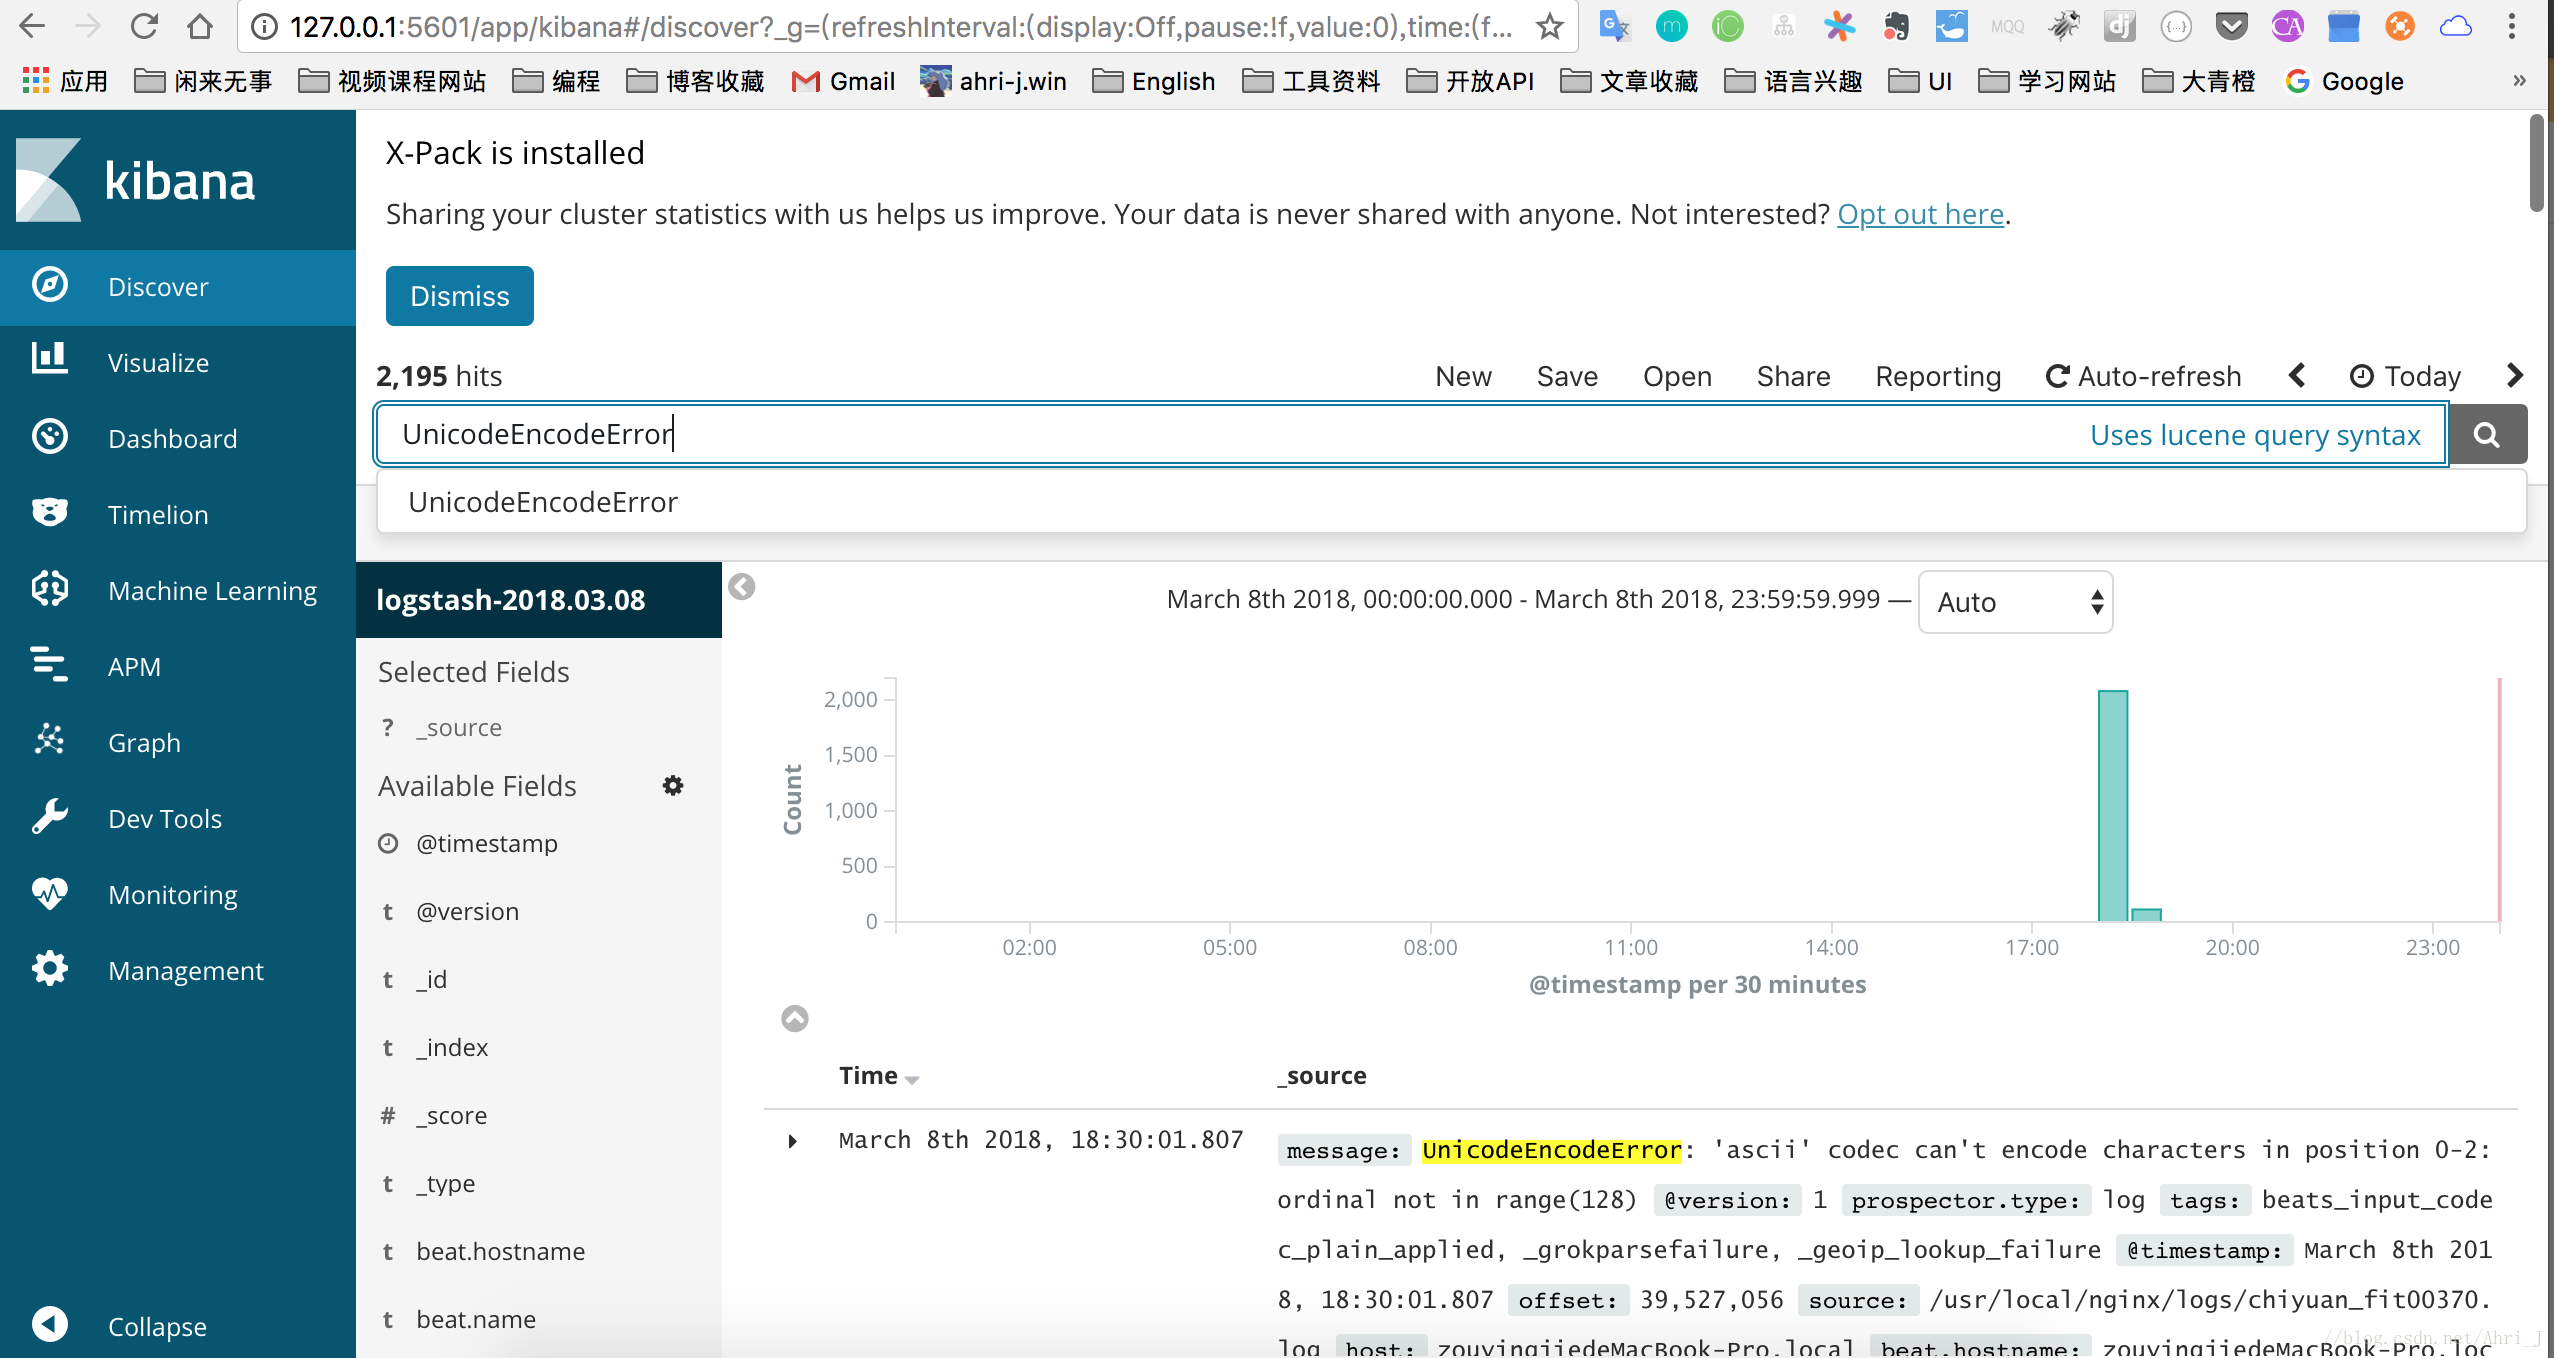Open the Auto interval dropdown
The width and height of the screenshot is (2554, 1358).
pyautogui.click(x=2015, y=602)
